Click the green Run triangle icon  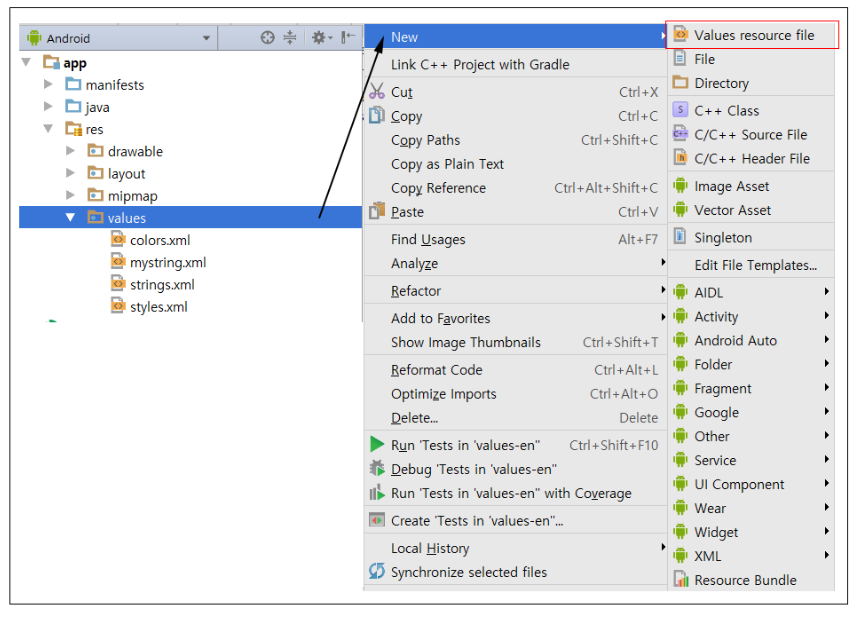(x=377, y=444)
